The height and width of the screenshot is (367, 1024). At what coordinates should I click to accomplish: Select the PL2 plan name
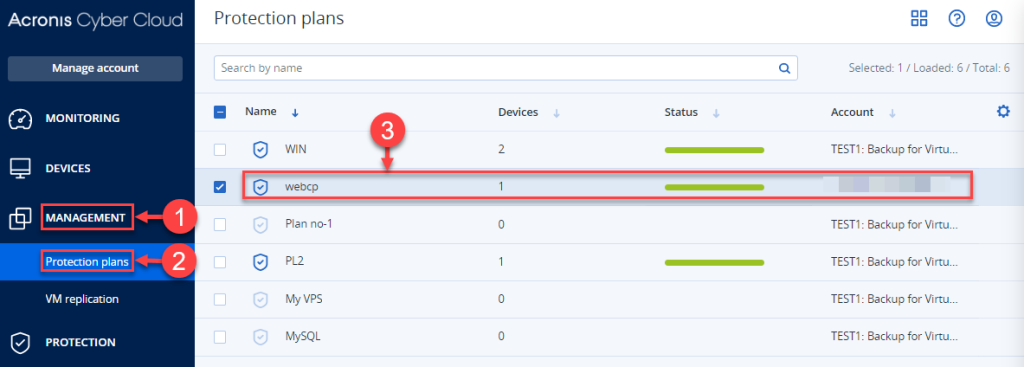click(x=295, y=262)
